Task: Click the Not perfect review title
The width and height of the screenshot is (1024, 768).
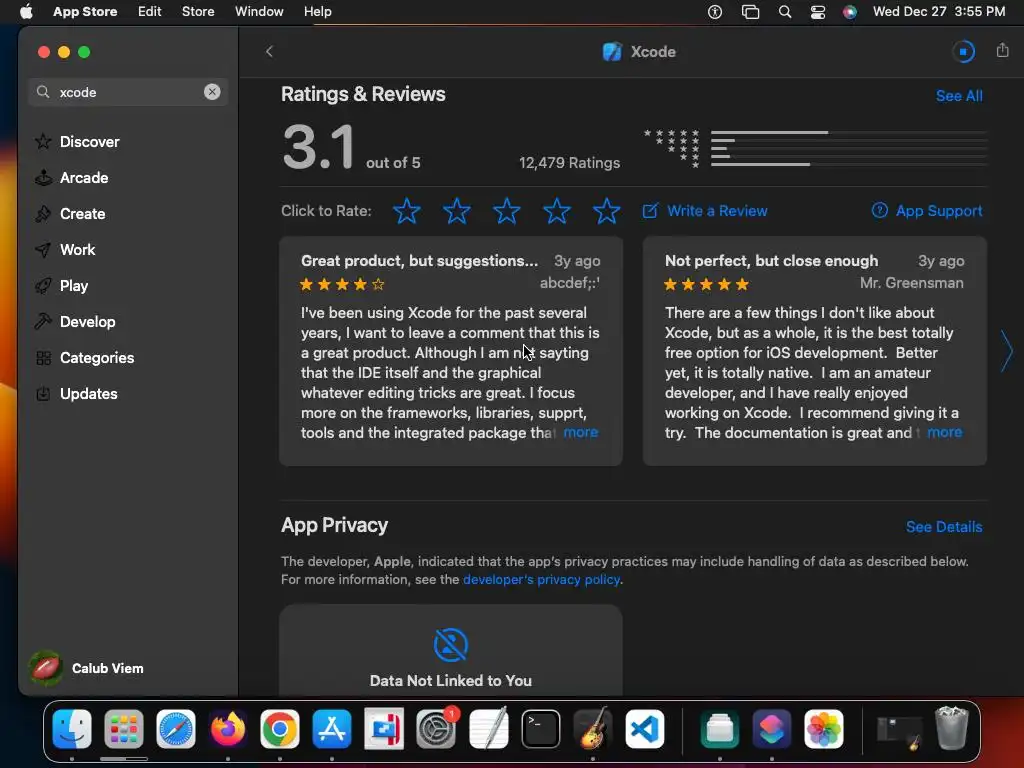Action: 771,261
